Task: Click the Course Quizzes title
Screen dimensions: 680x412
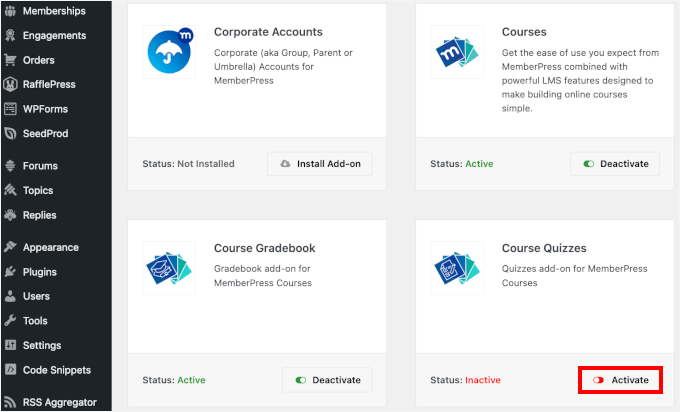Action: (x=543, y=248)
